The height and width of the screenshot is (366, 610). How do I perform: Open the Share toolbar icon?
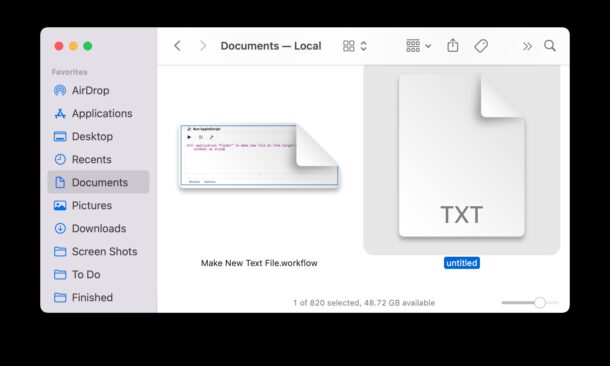pyautogui.click(x=452, y=46)
